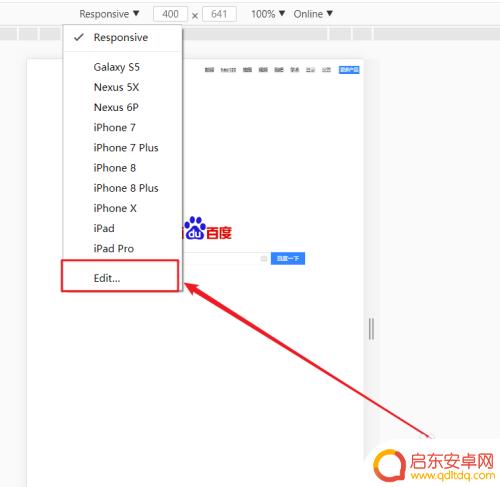Viewport: 500px width, 487px height.
Task: Choose iPhone 7 from device list
Action: click(122, 128)
